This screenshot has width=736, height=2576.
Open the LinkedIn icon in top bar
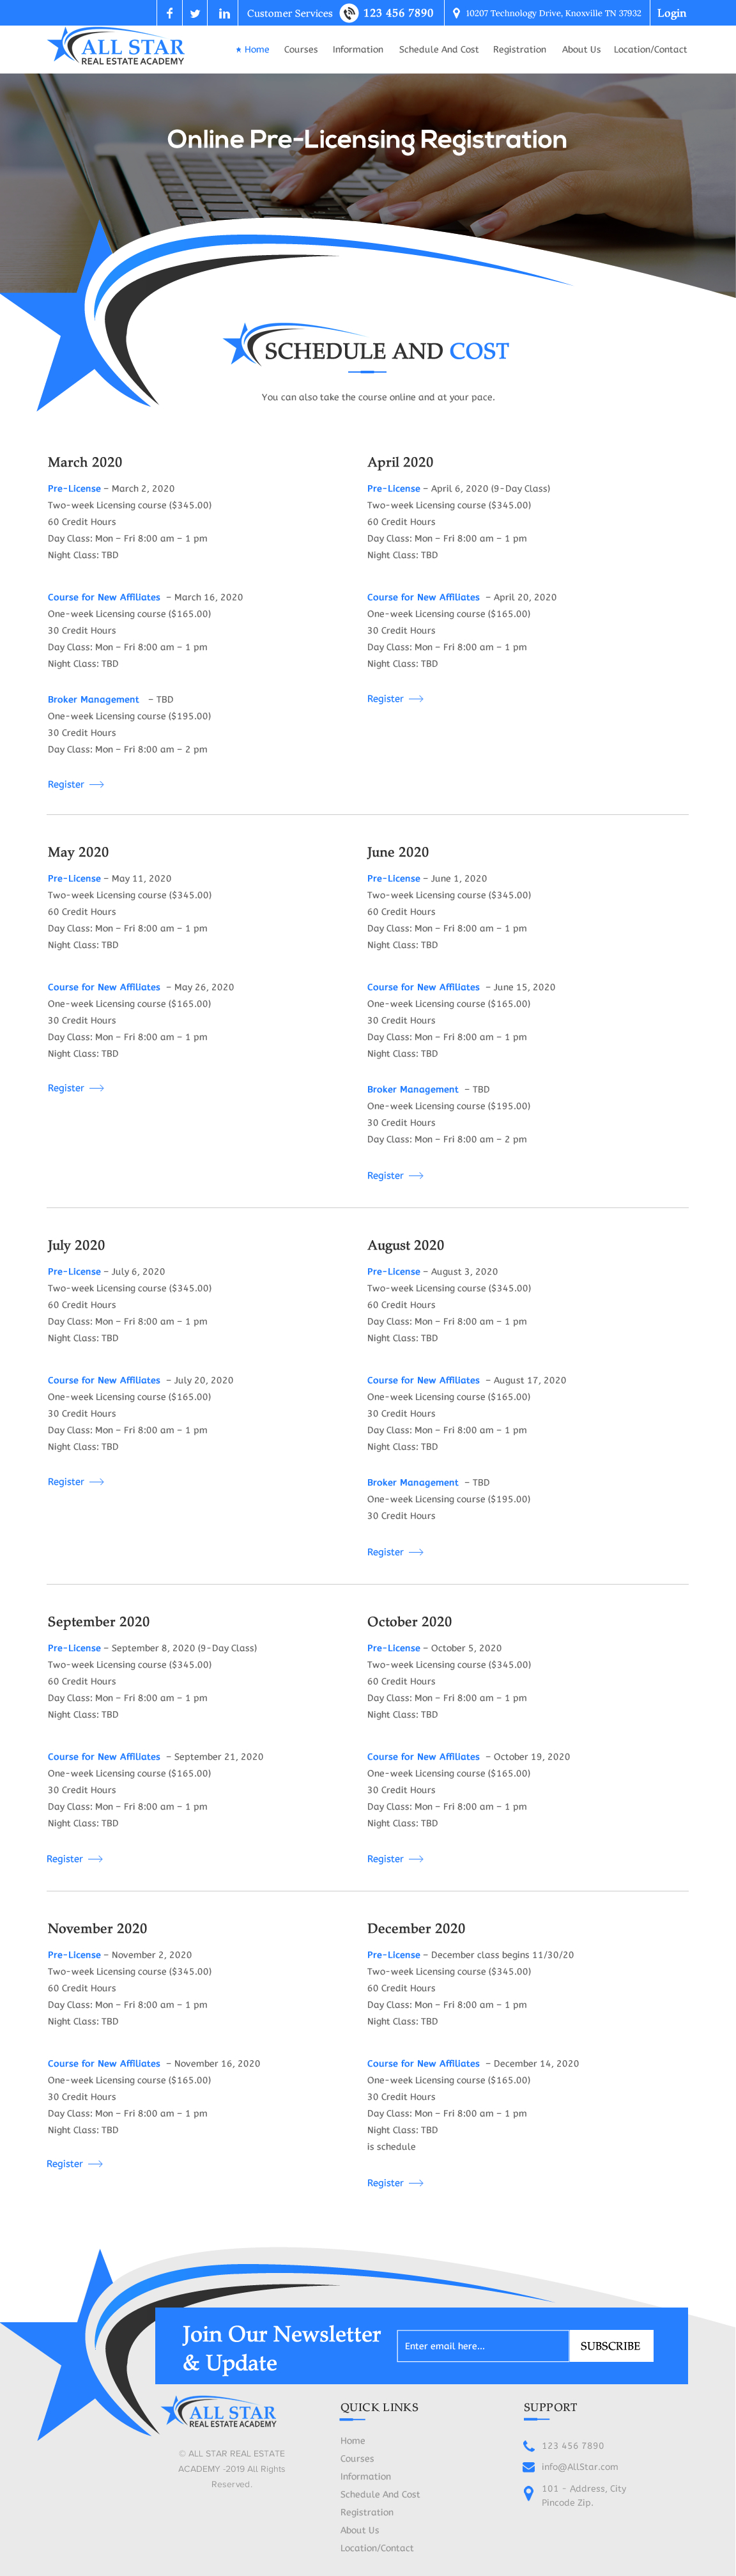pos(224,13)
